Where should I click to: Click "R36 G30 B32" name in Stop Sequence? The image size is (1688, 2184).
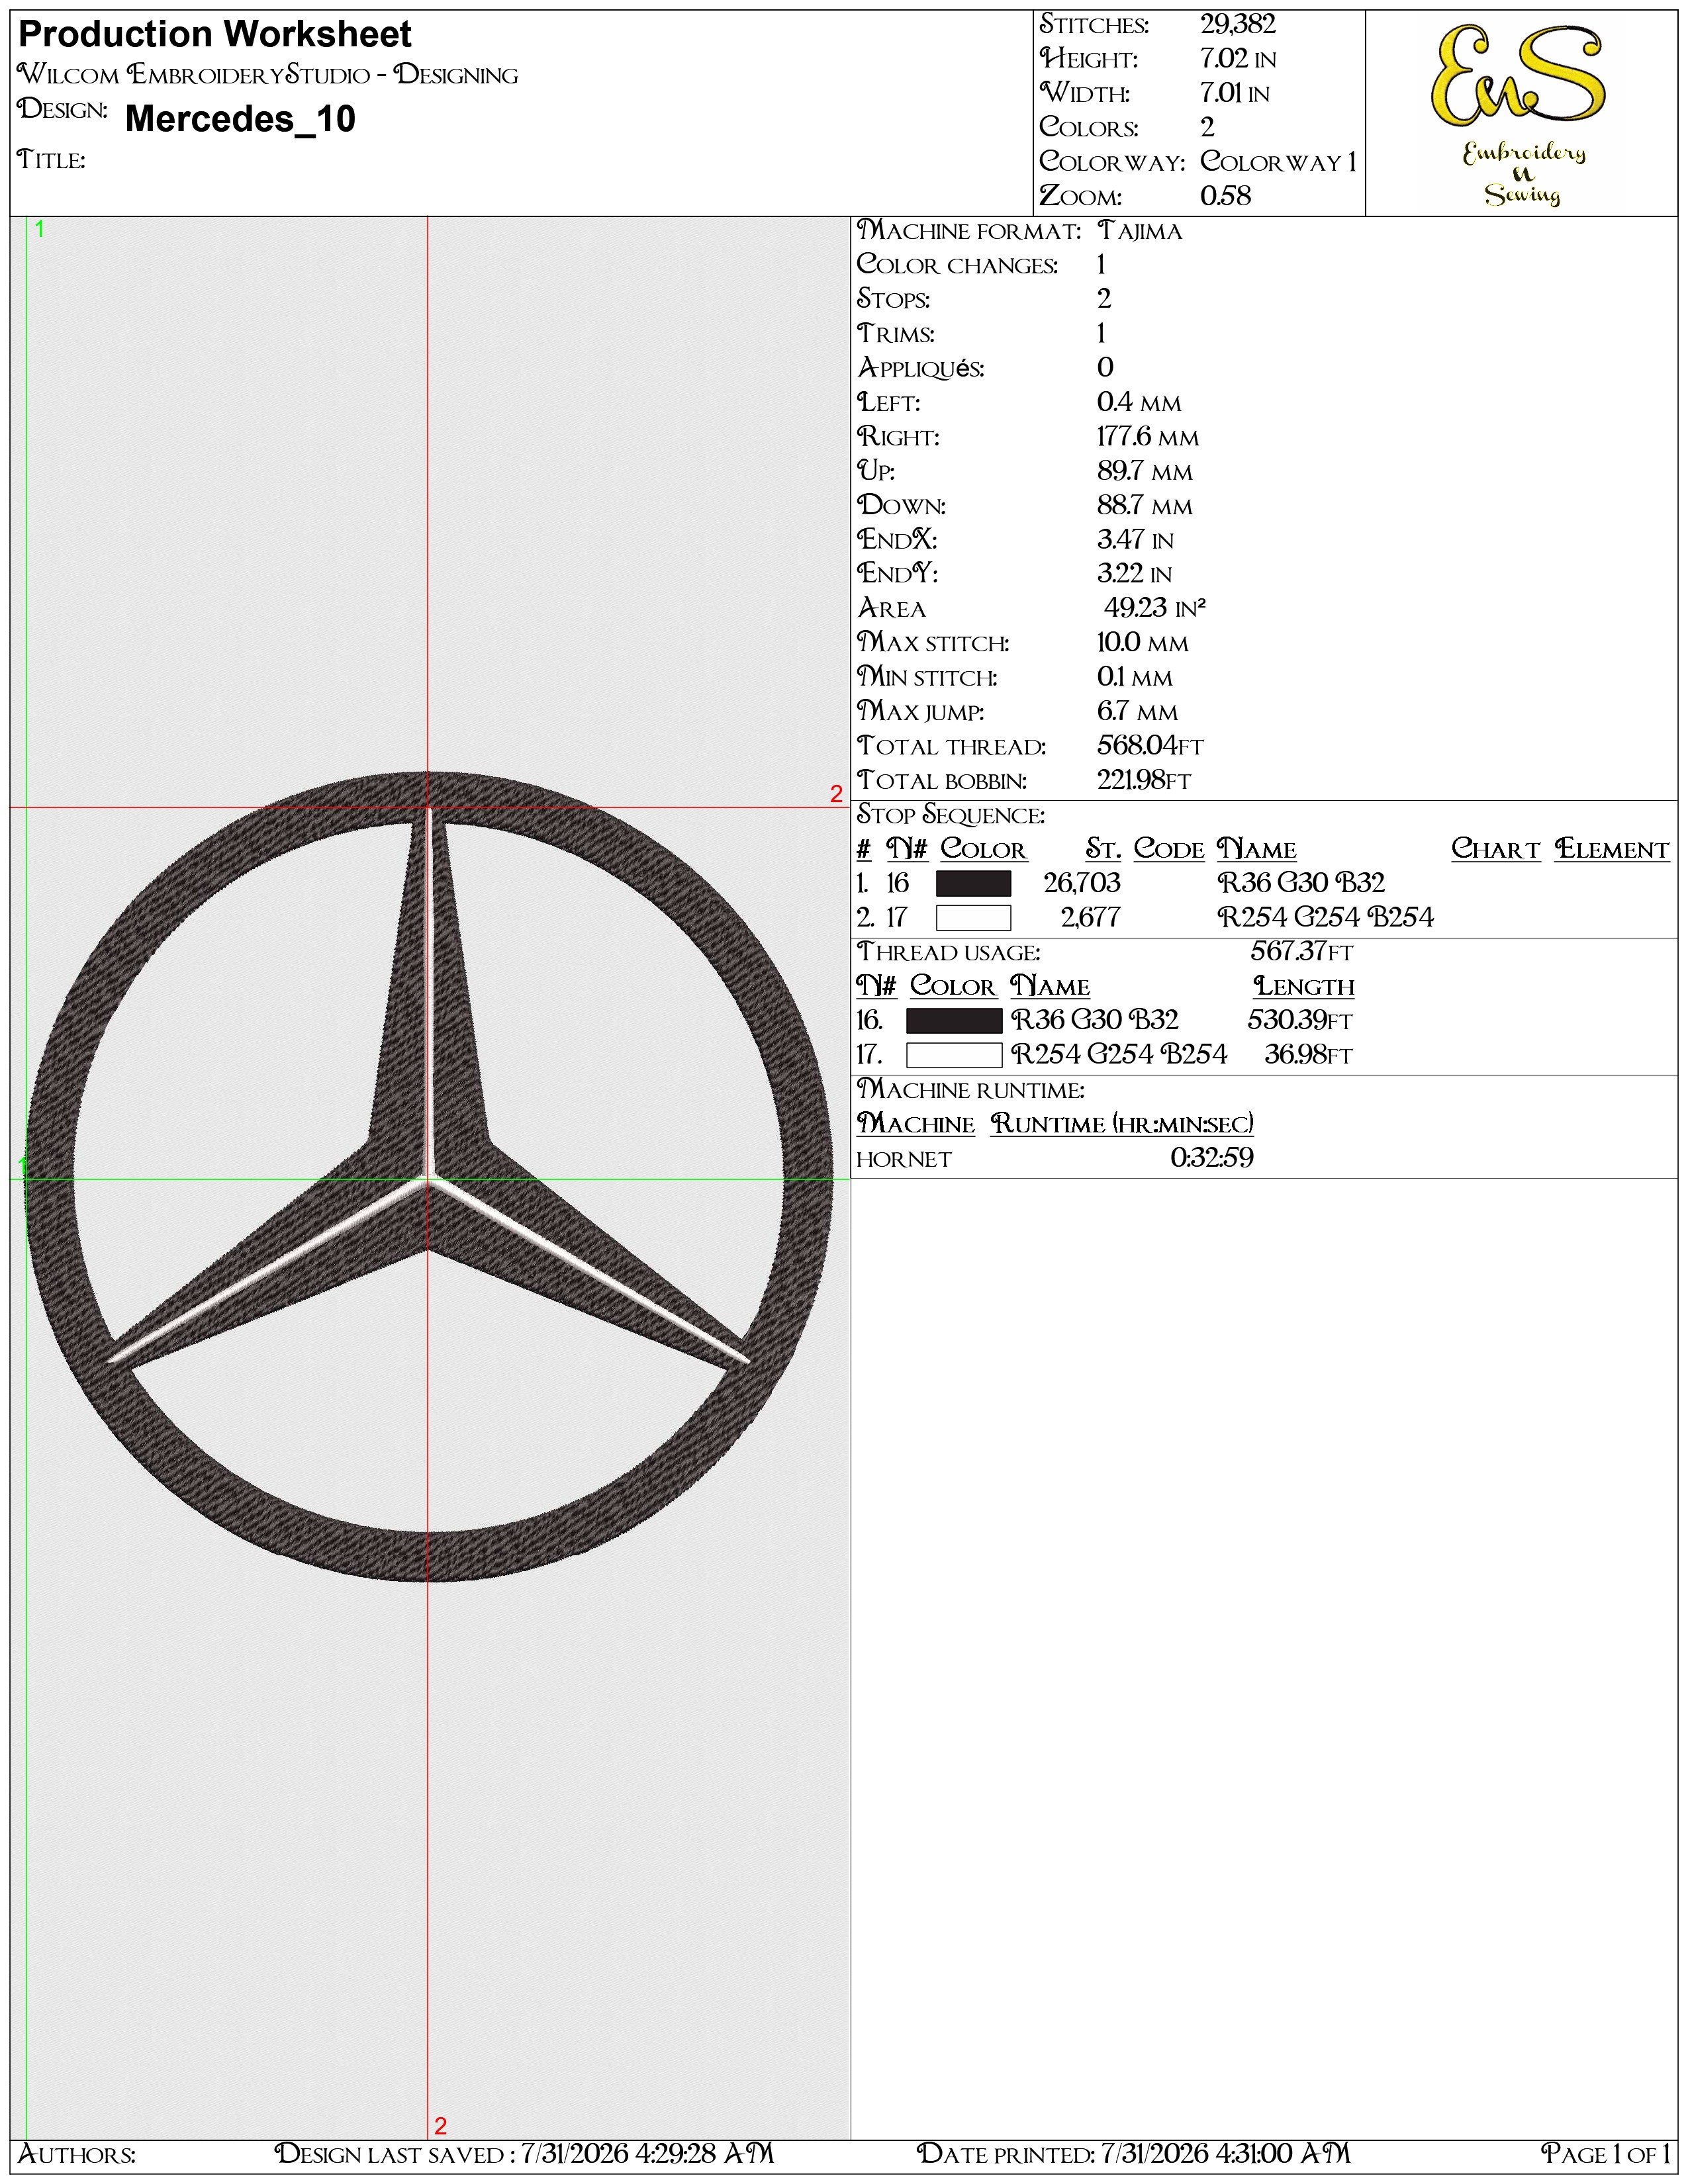coord(1301,883)
